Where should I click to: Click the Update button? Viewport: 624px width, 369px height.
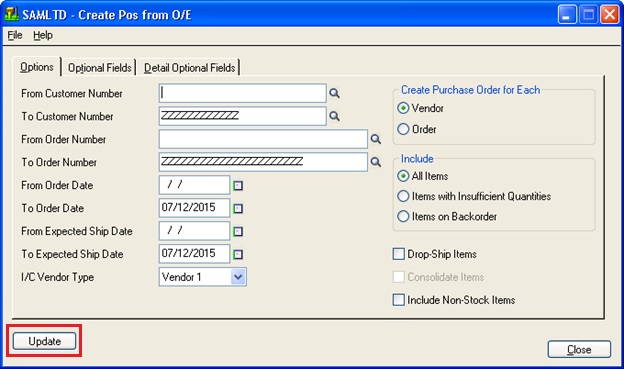pos(44,341)
